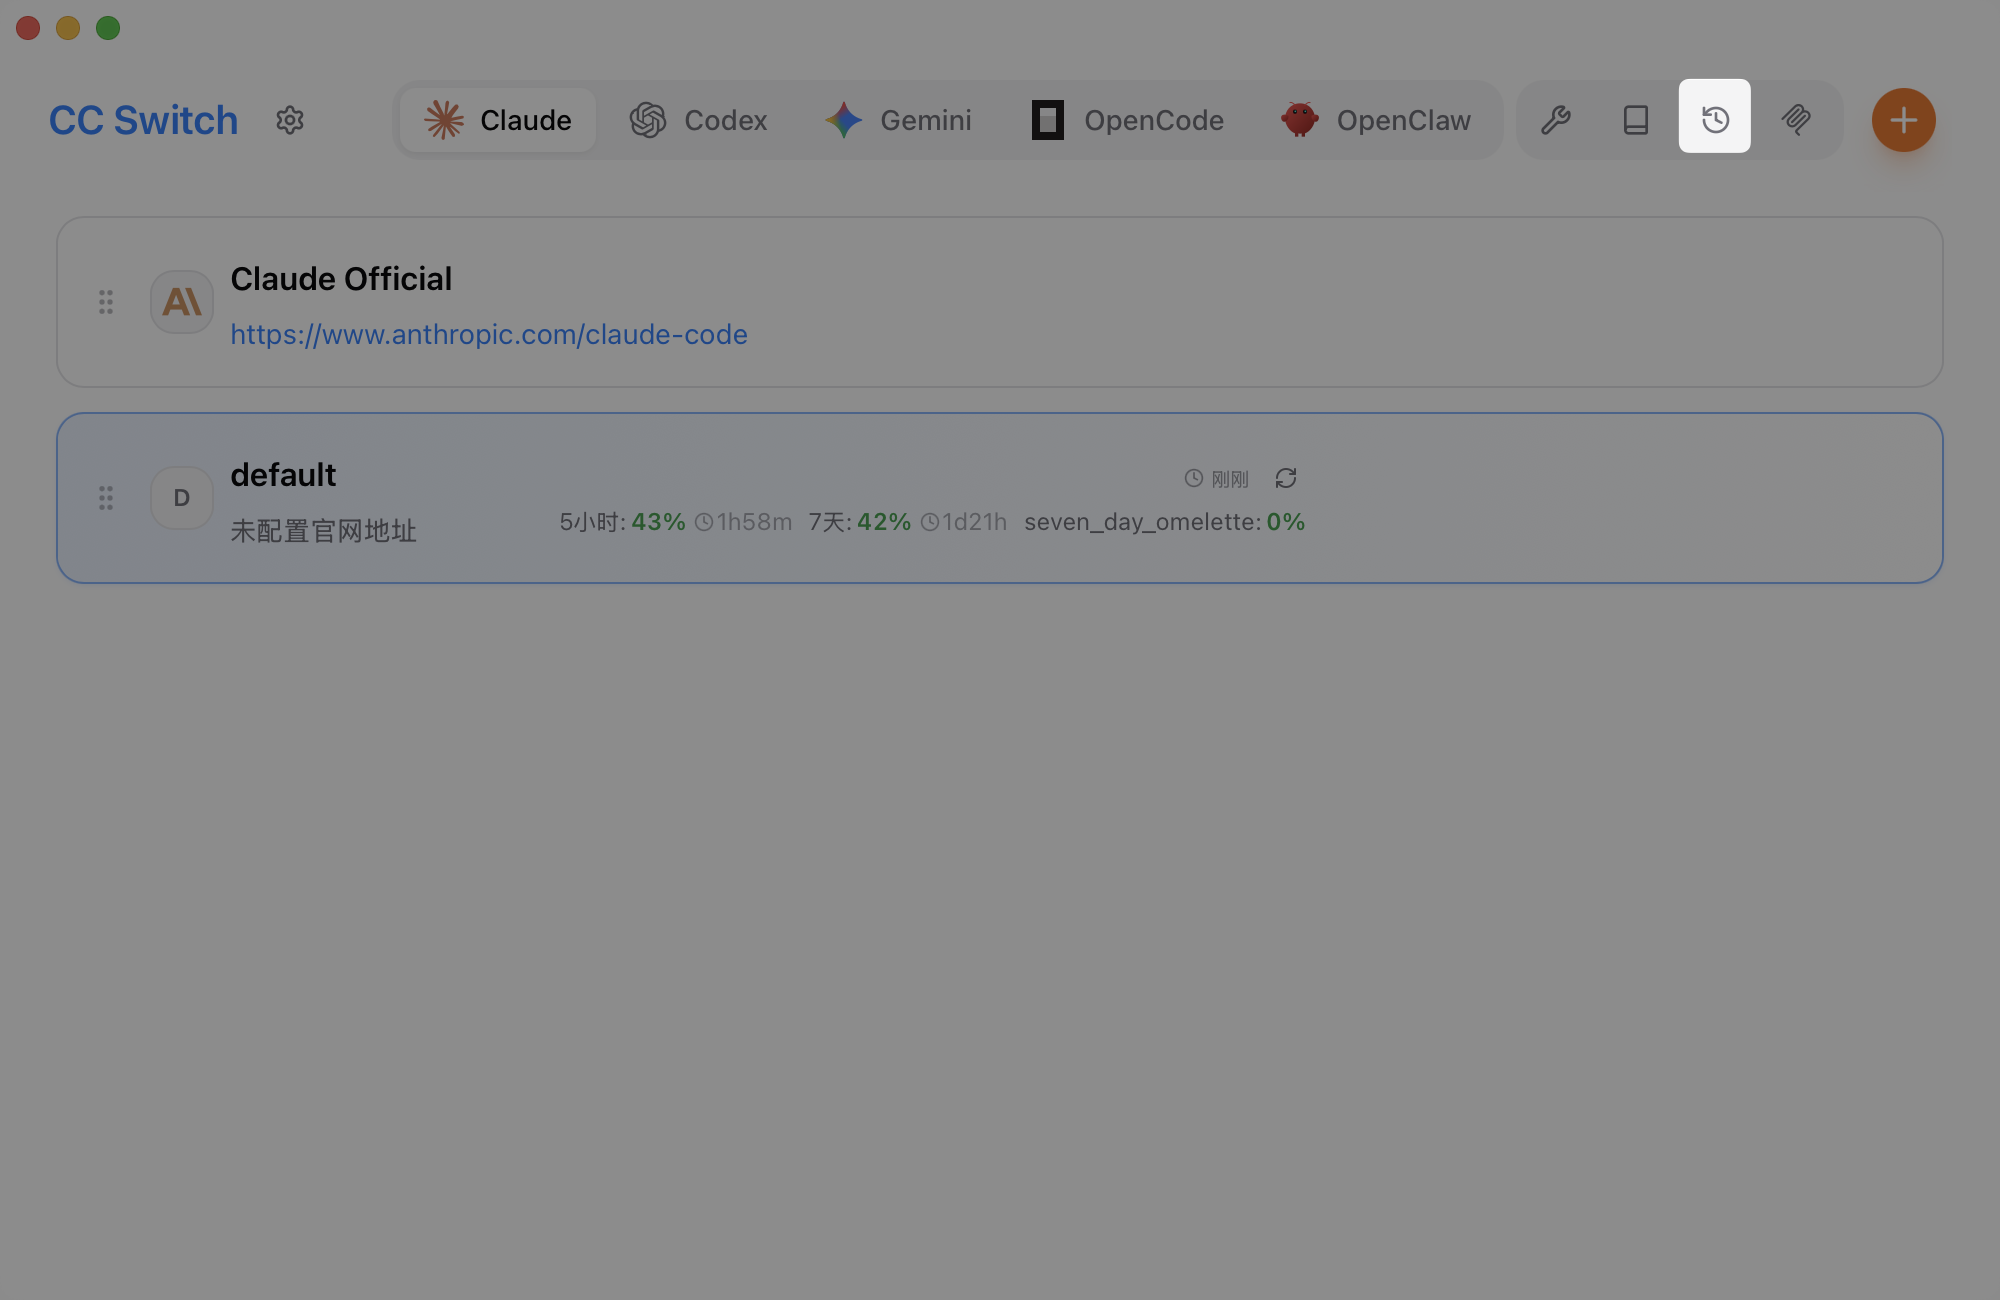Grab the drag handle of Claude Official
This screenshot has width=2000, height=1300.
click(106, 302)
